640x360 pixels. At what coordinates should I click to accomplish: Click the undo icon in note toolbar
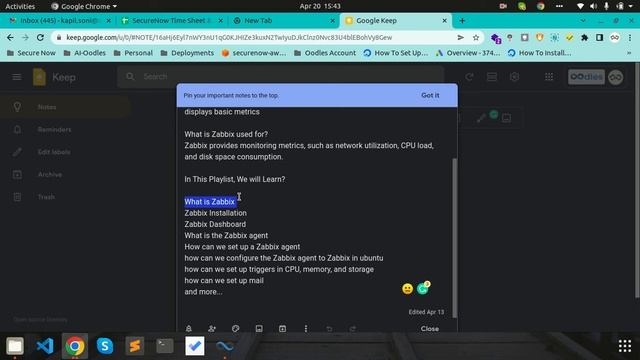[x=329, y=329]
